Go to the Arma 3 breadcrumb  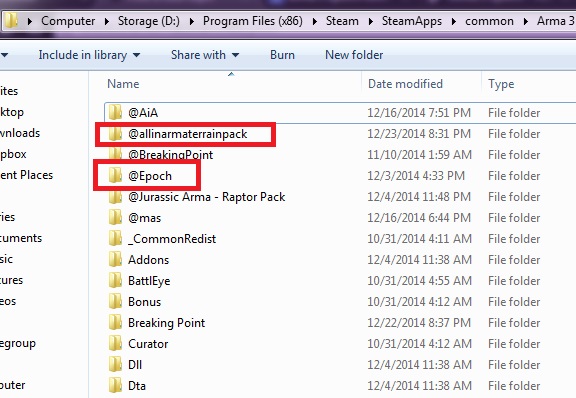[x=556, y=21]
